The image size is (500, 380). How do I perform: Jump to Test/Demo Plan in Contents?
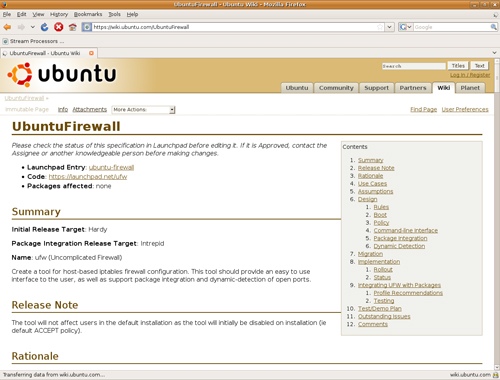(x=380, y=309)
